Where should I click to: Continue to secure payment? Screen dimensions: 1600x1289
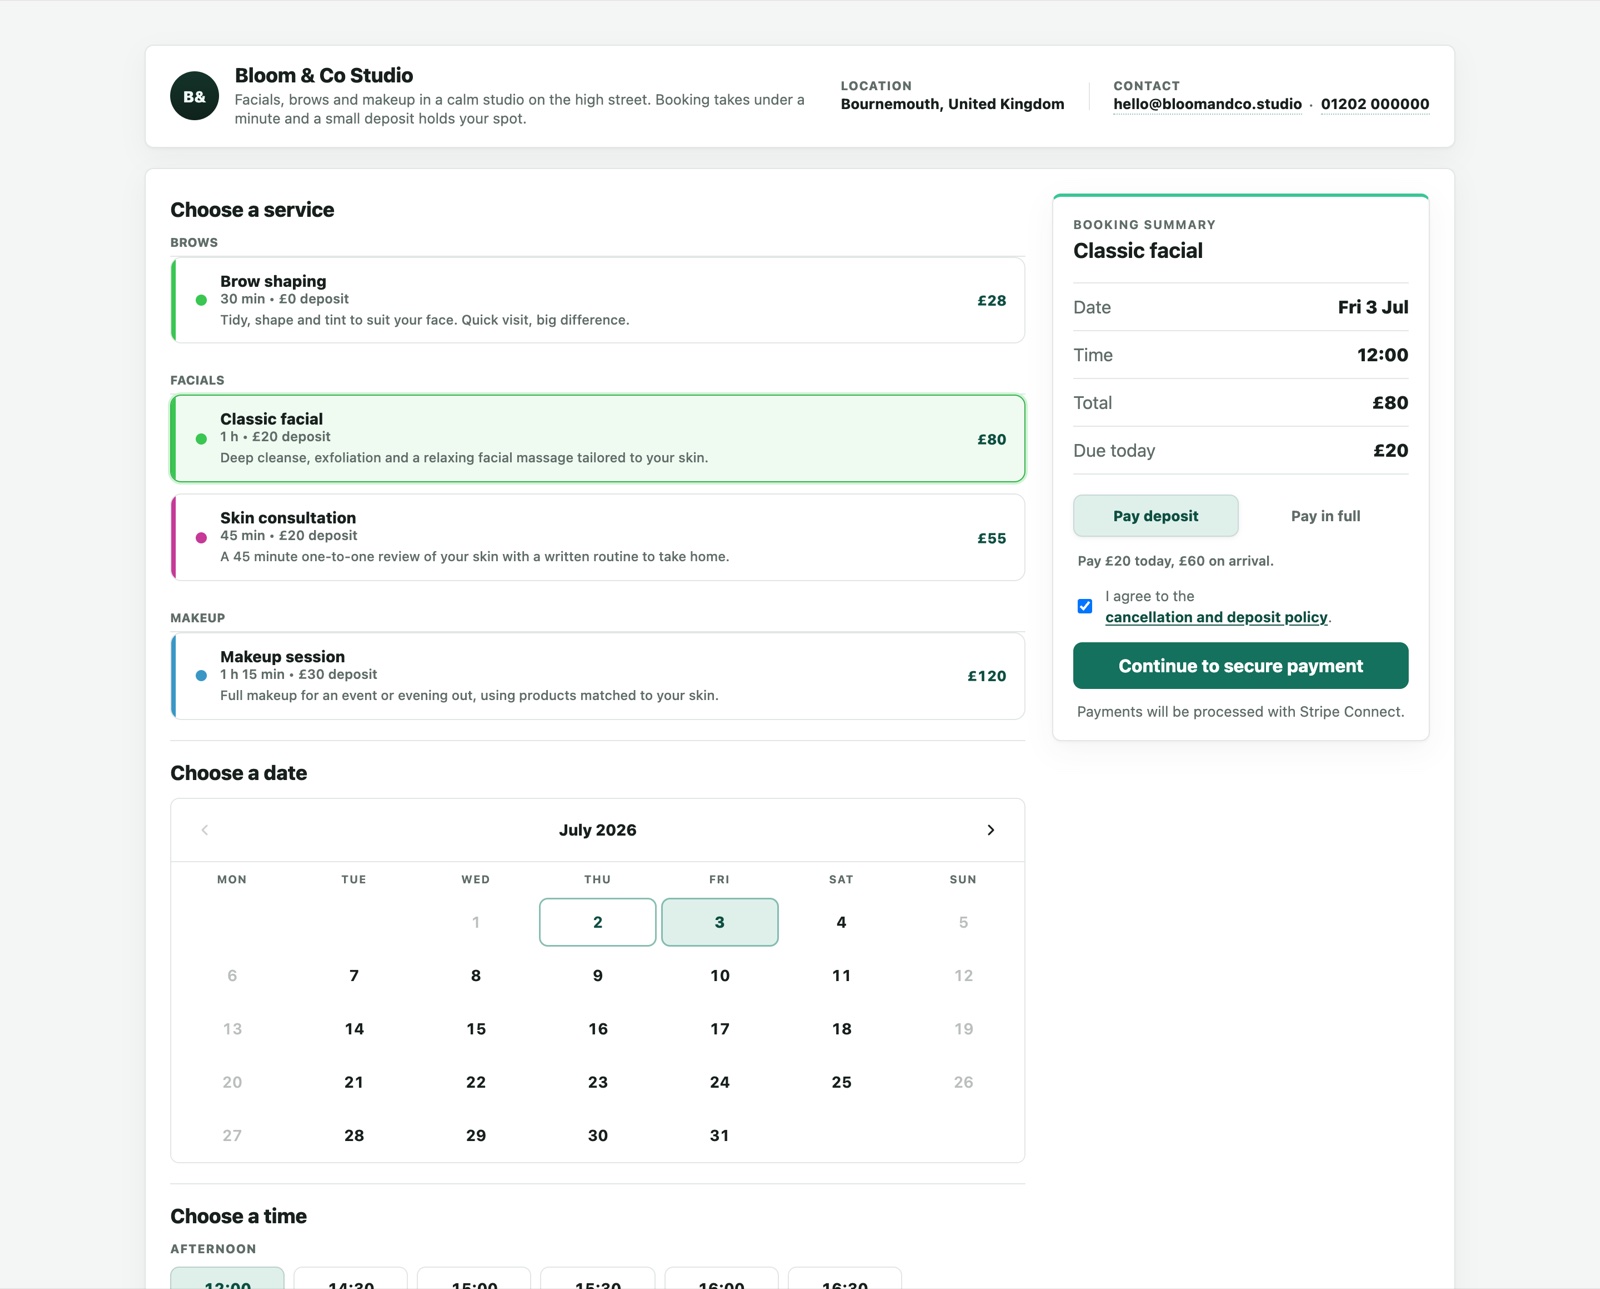1241,666
